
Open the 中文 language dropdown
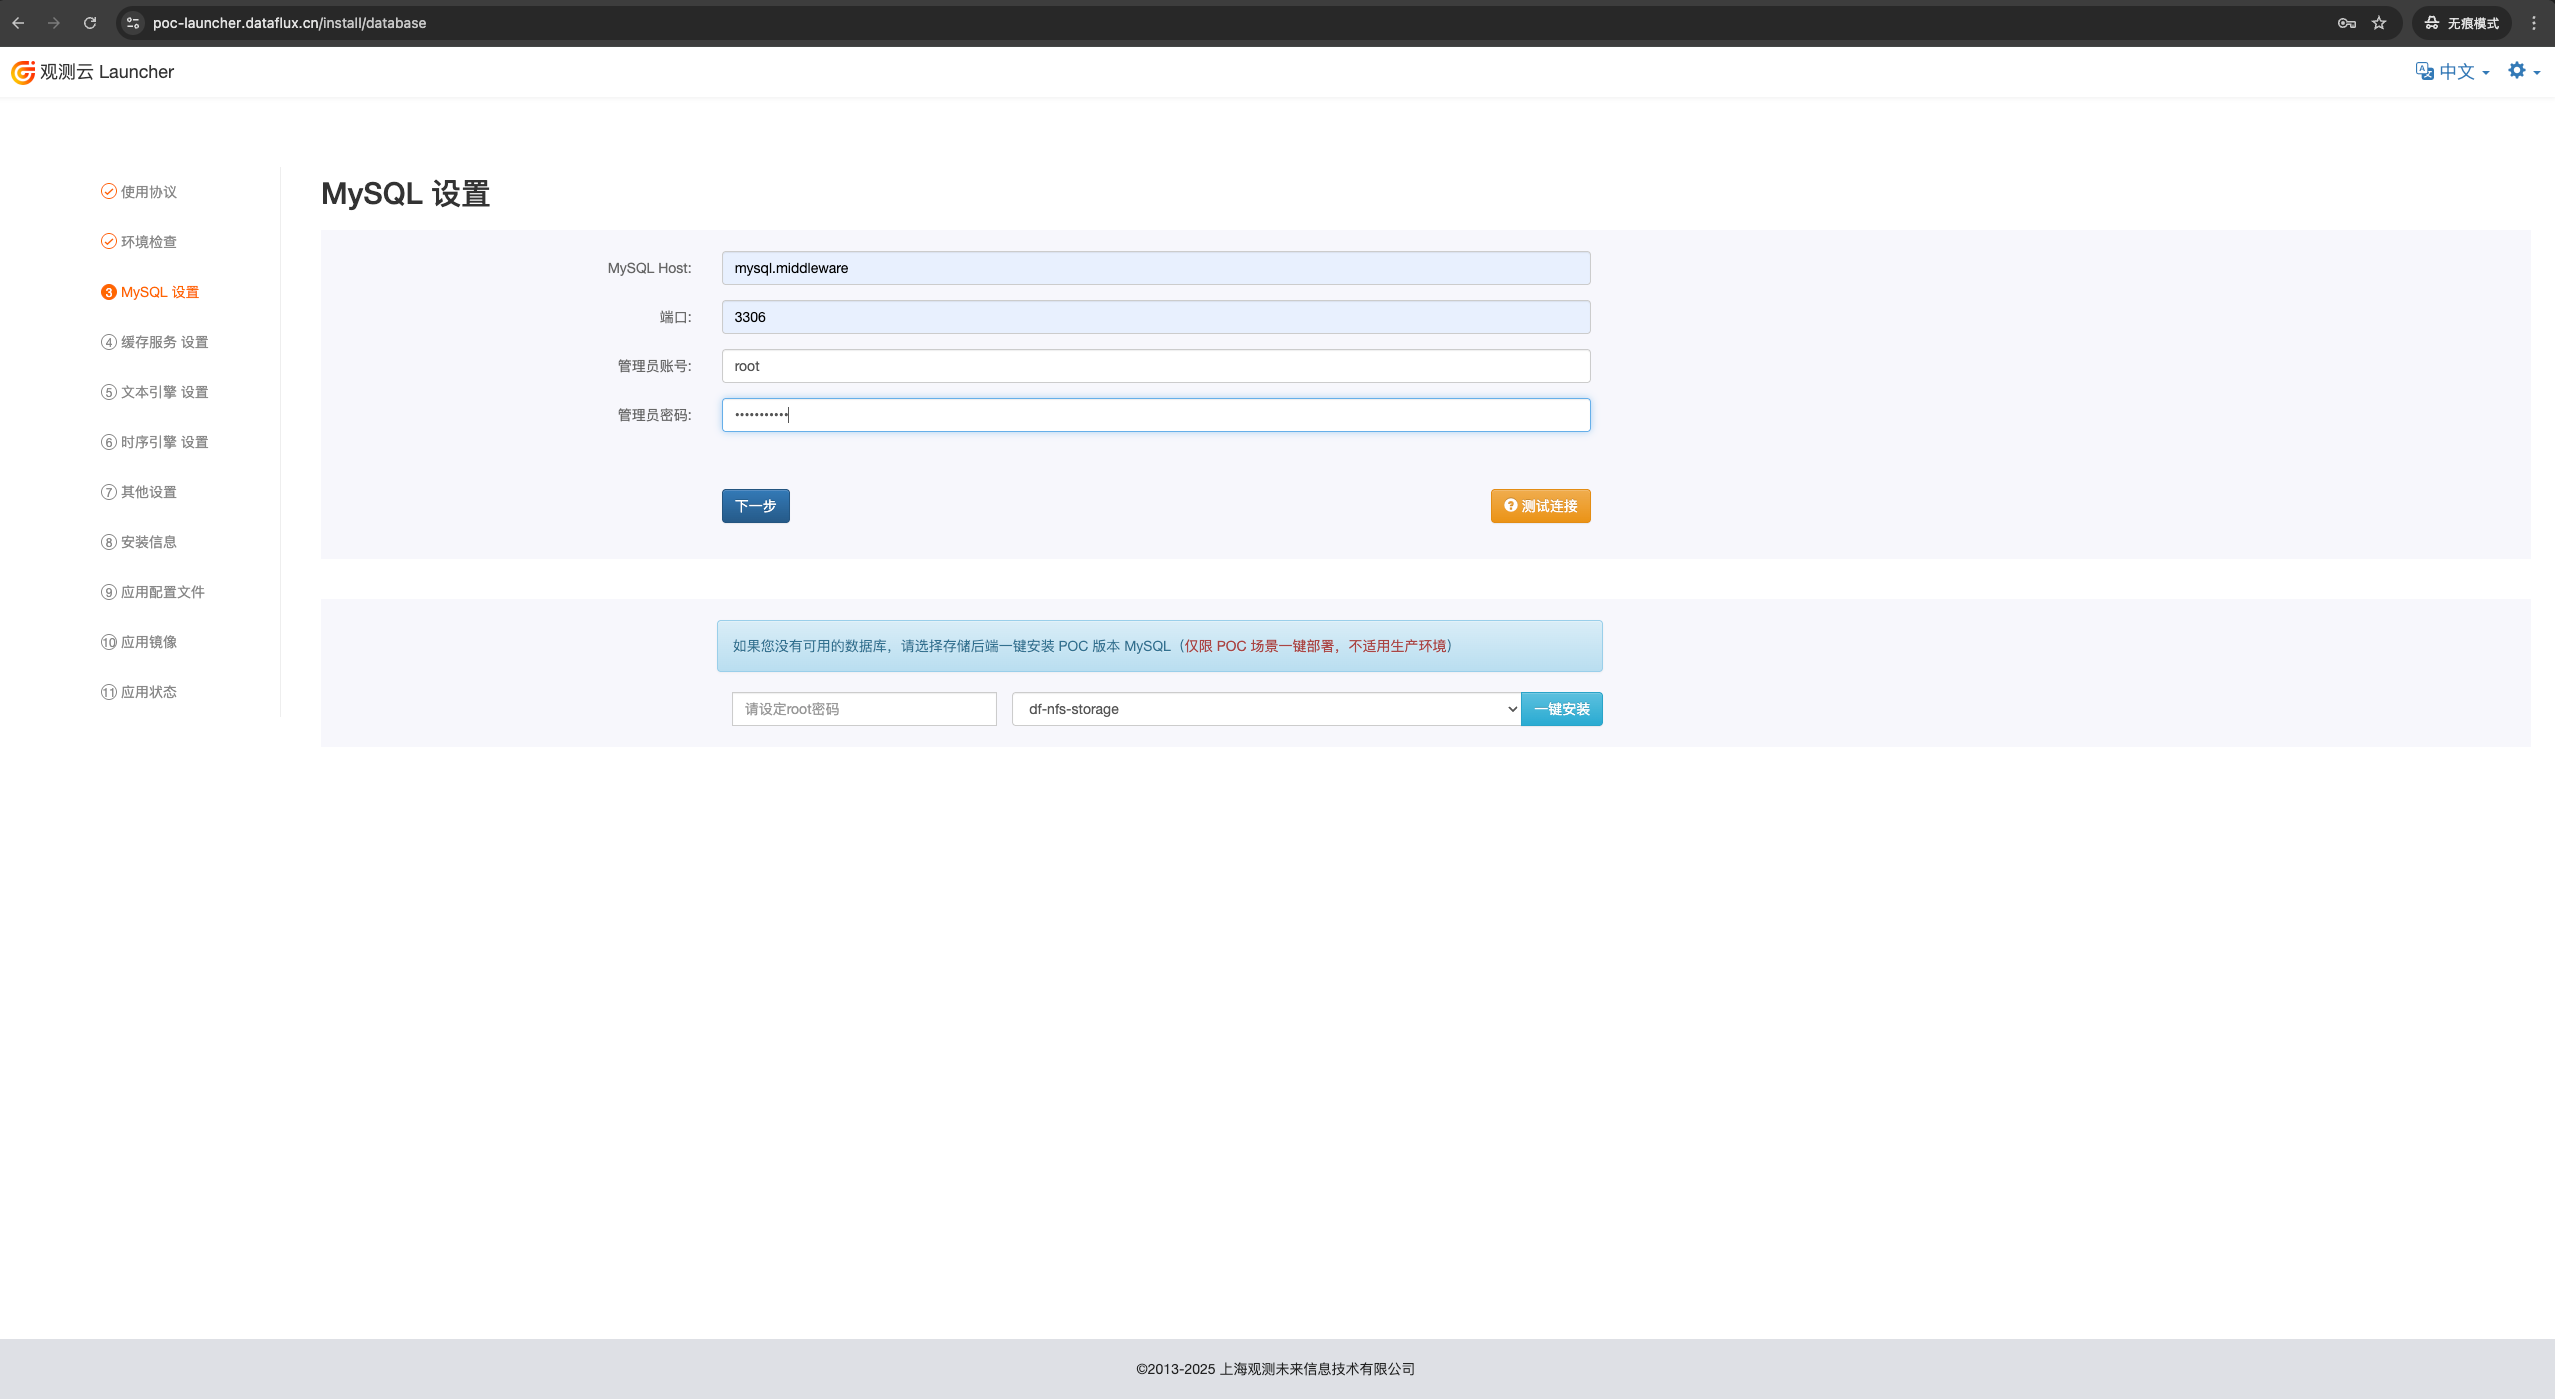[x=2453, y=72]
